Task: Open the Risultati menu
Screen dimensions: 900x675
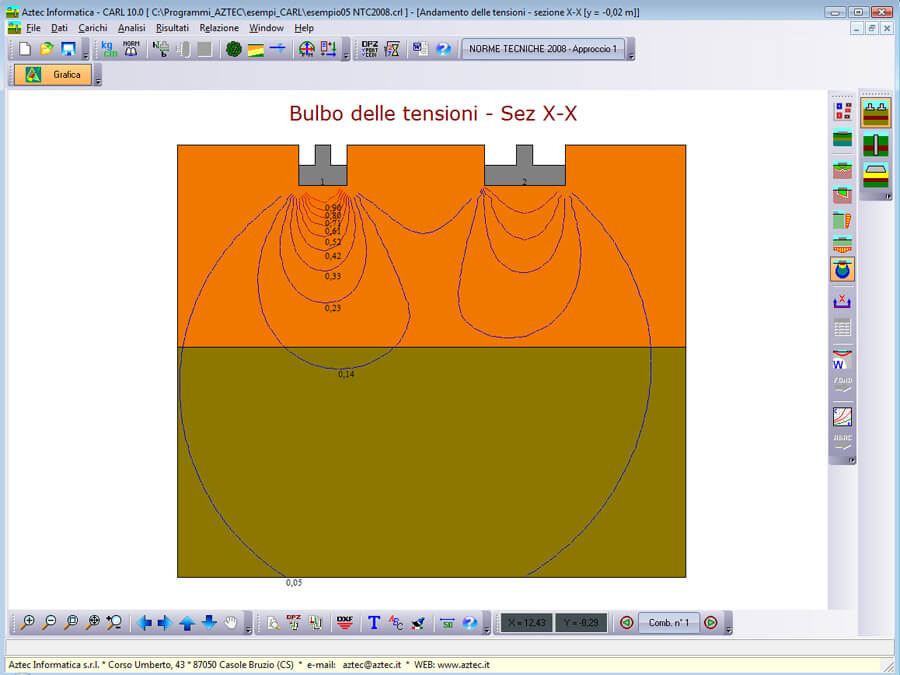Action: pos(172,28)
